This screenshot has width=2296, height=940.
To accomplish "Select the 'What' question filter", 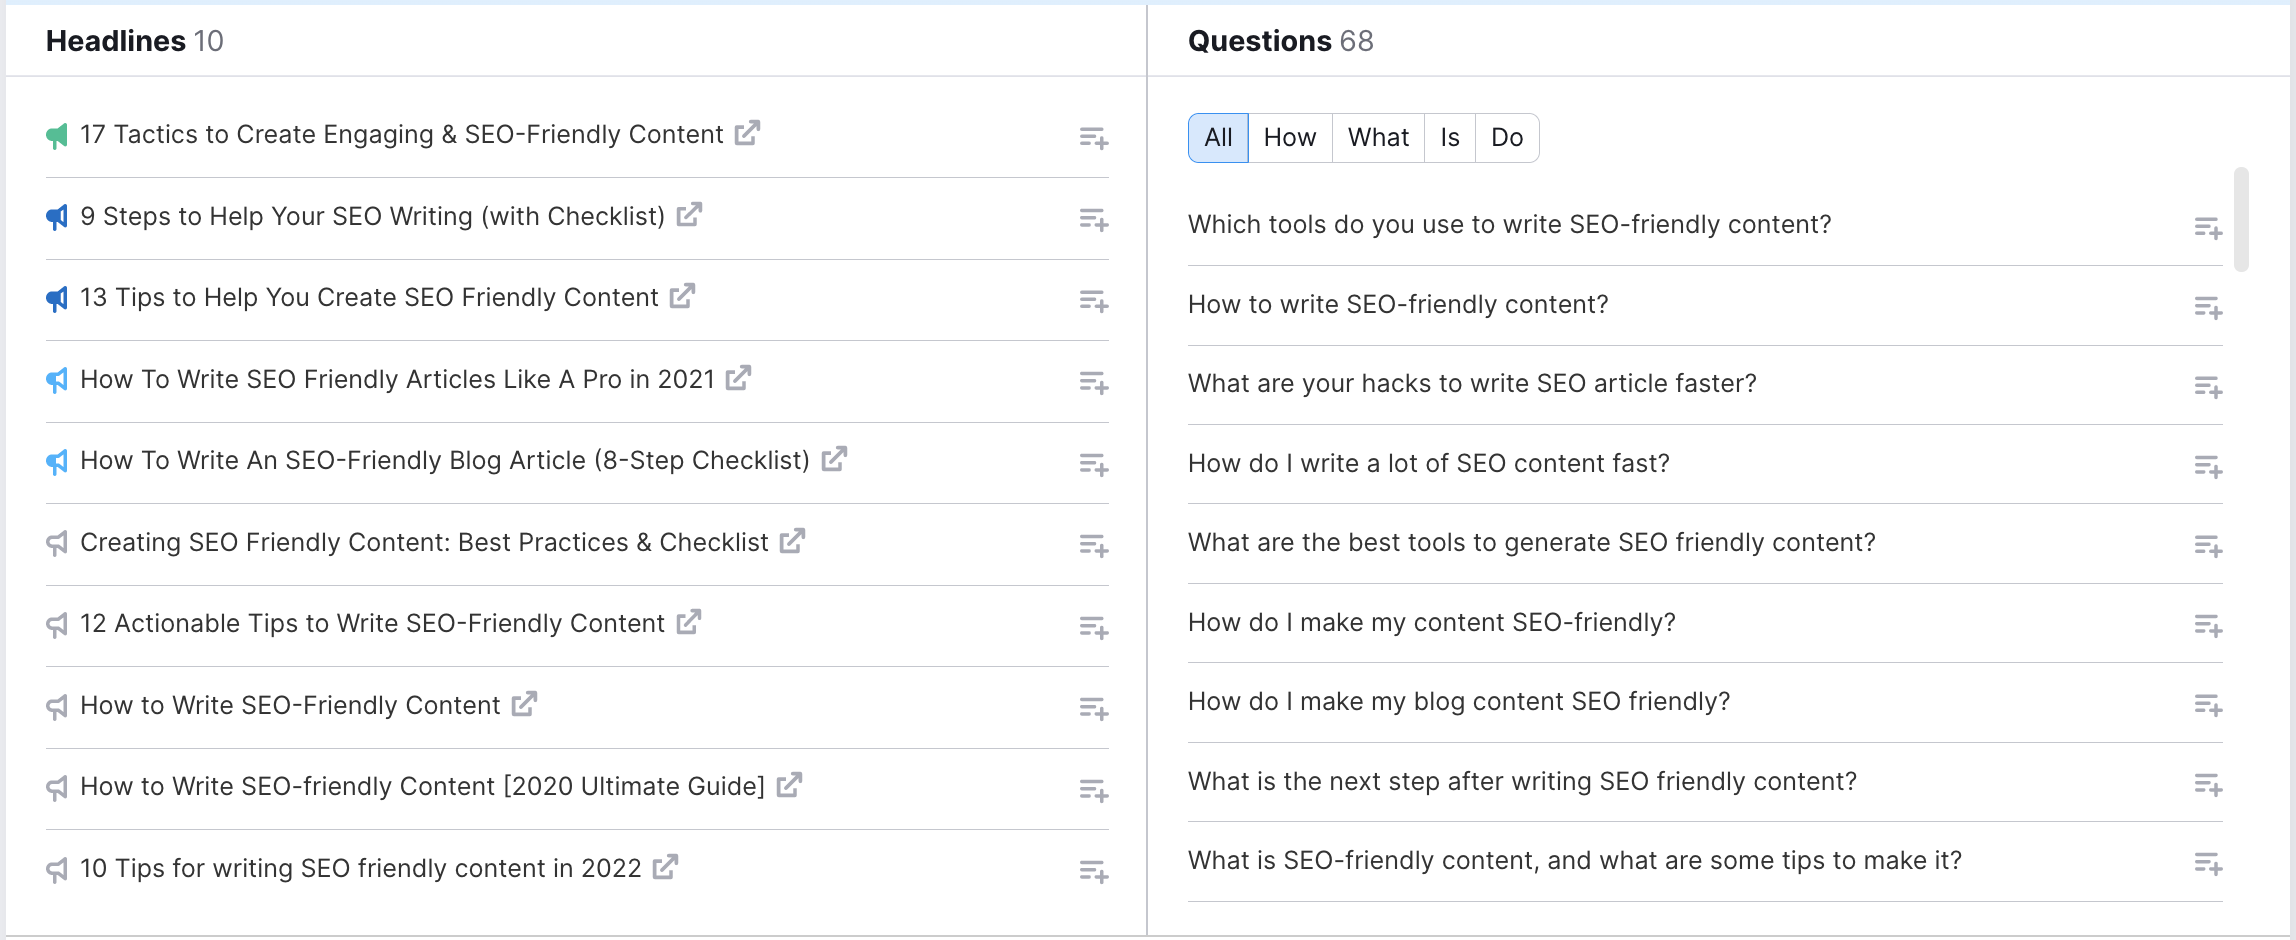I will pyautogui.click(x=1378, y=137).
